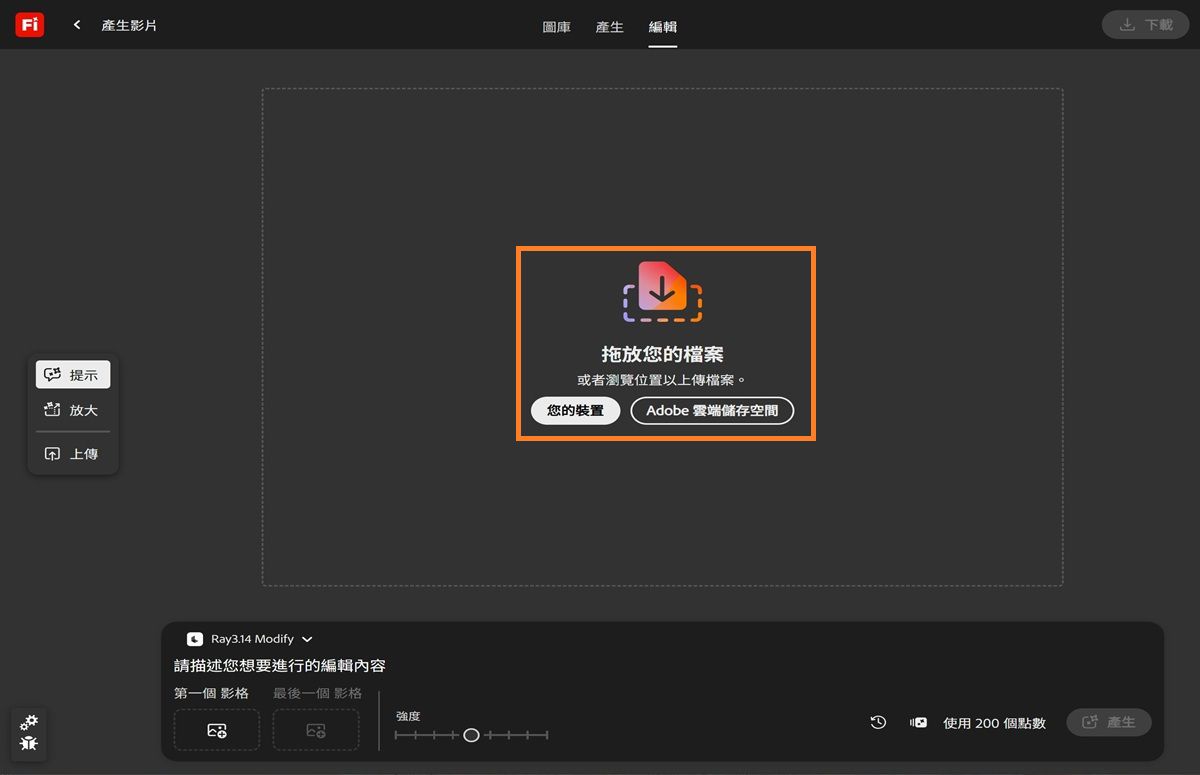The width and height of the screenshot is (1200, 775).
Task: Click the credits icon beside 使用 200 個點數
Action: [x=916, y=722]
